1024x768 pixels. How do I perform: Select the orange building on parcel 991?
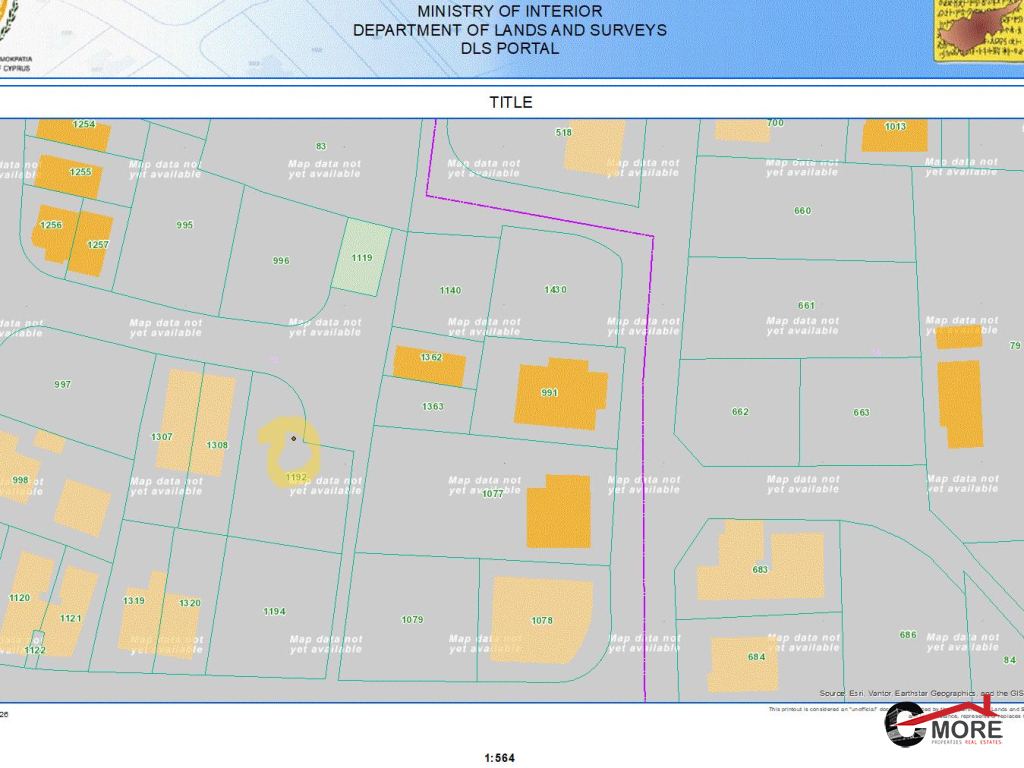(x=560, y=393)
